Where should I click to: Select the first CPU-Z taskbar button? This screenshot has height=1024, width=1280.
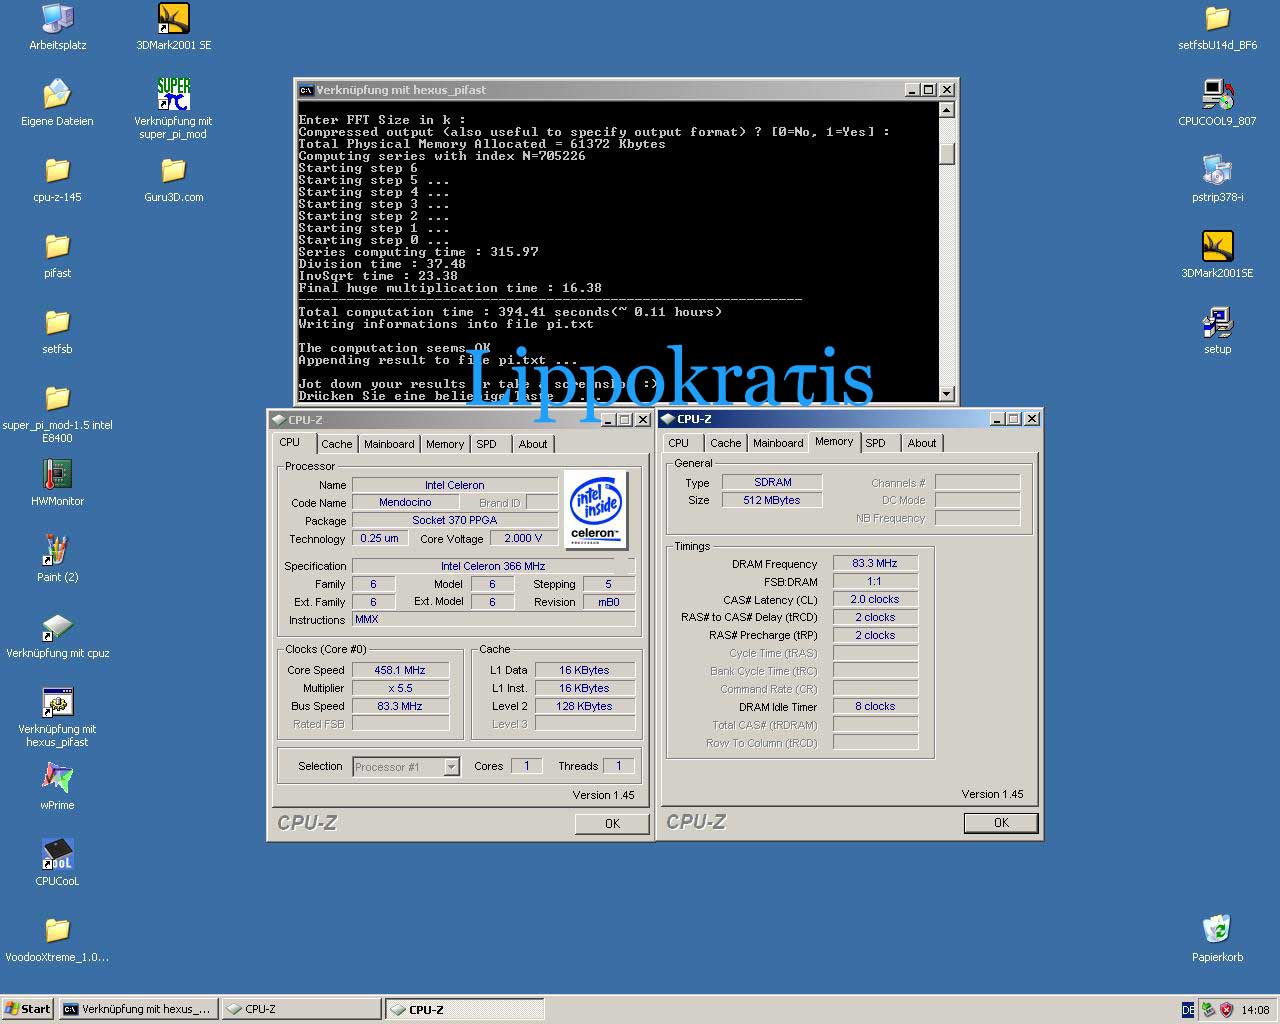[301, 1009]
